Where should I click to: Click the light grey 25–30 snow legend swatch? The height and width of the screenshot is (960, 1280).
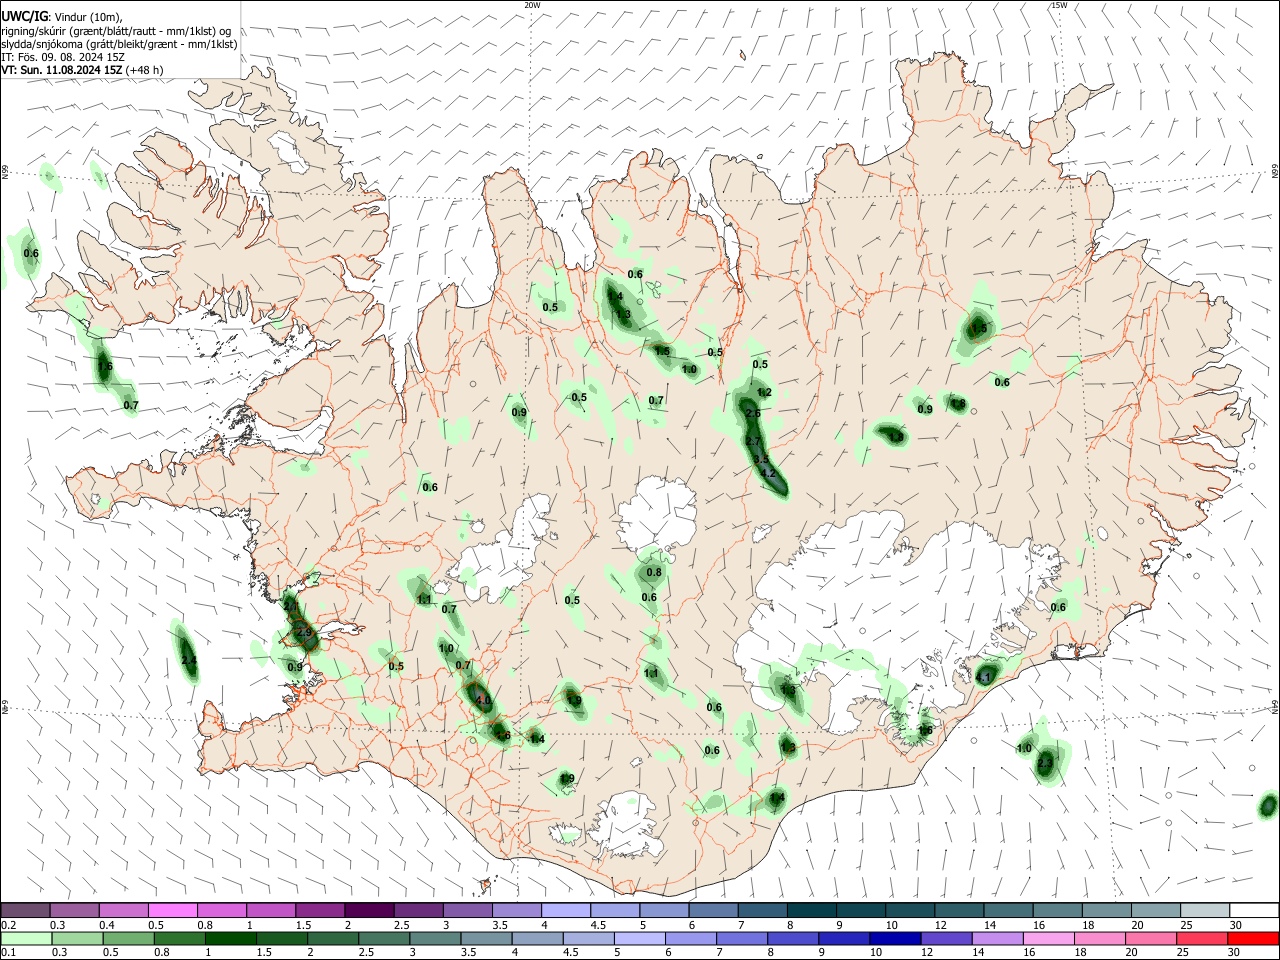[1205, 910]
